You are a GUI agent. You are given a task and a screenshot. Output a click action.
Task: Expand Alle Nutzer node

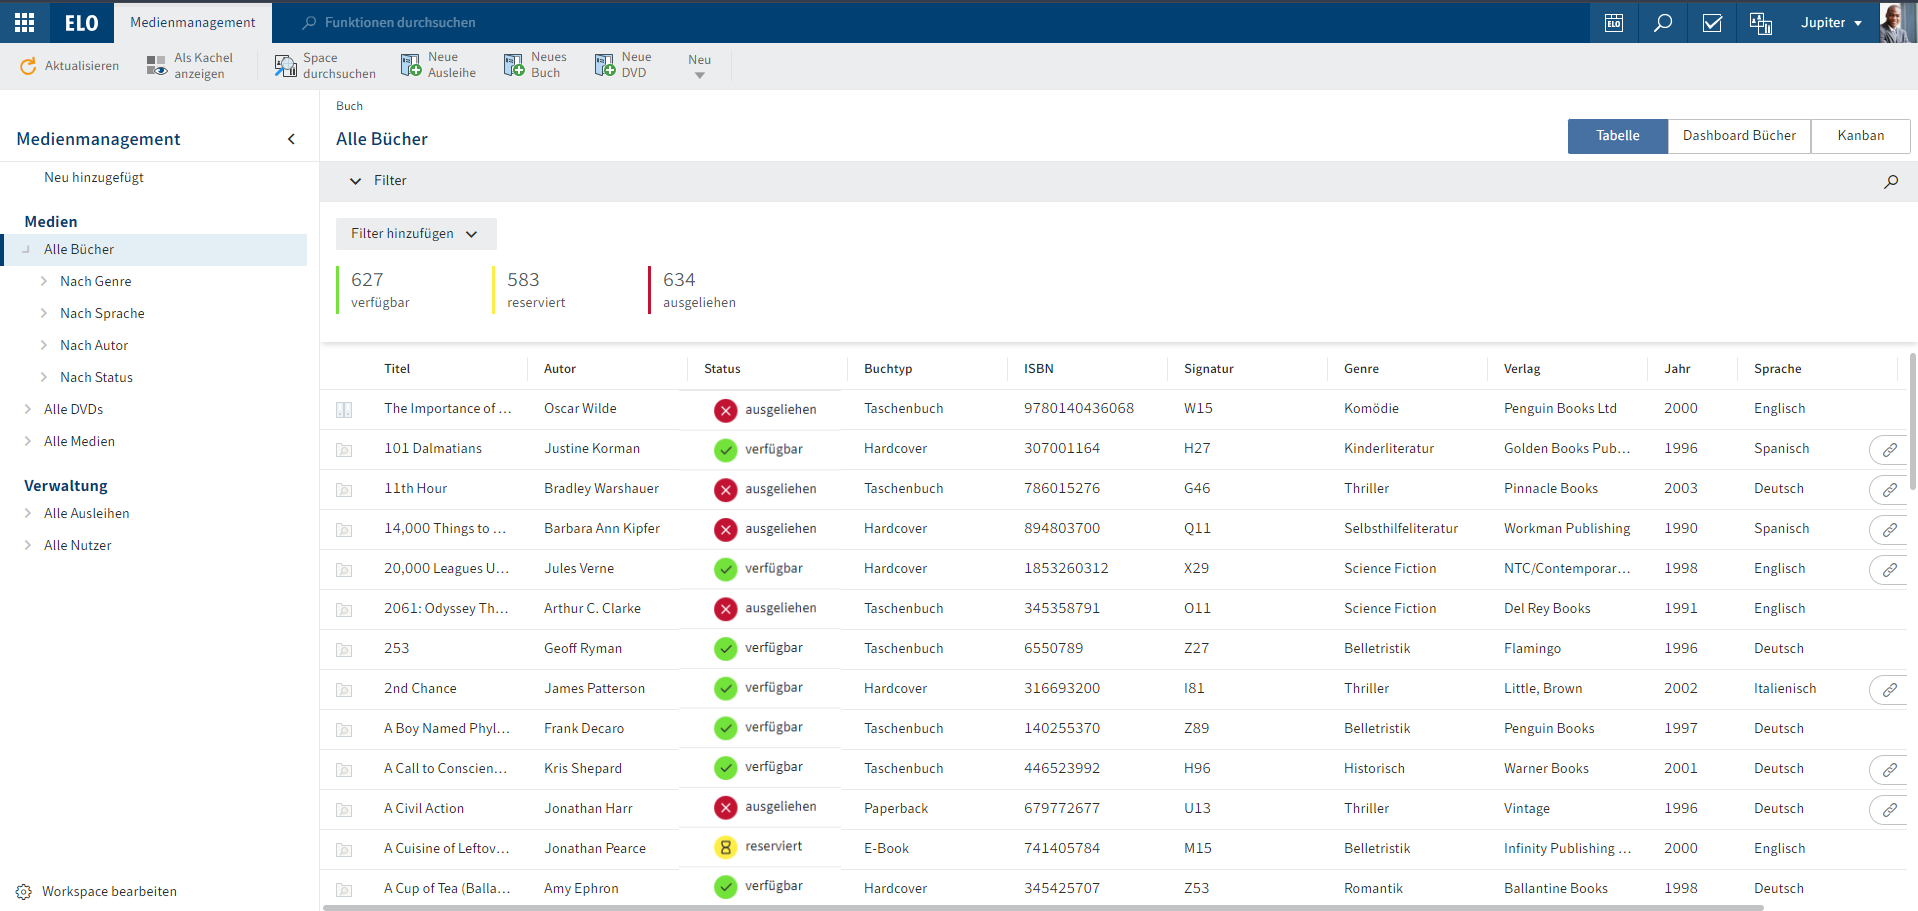(27, 545)
